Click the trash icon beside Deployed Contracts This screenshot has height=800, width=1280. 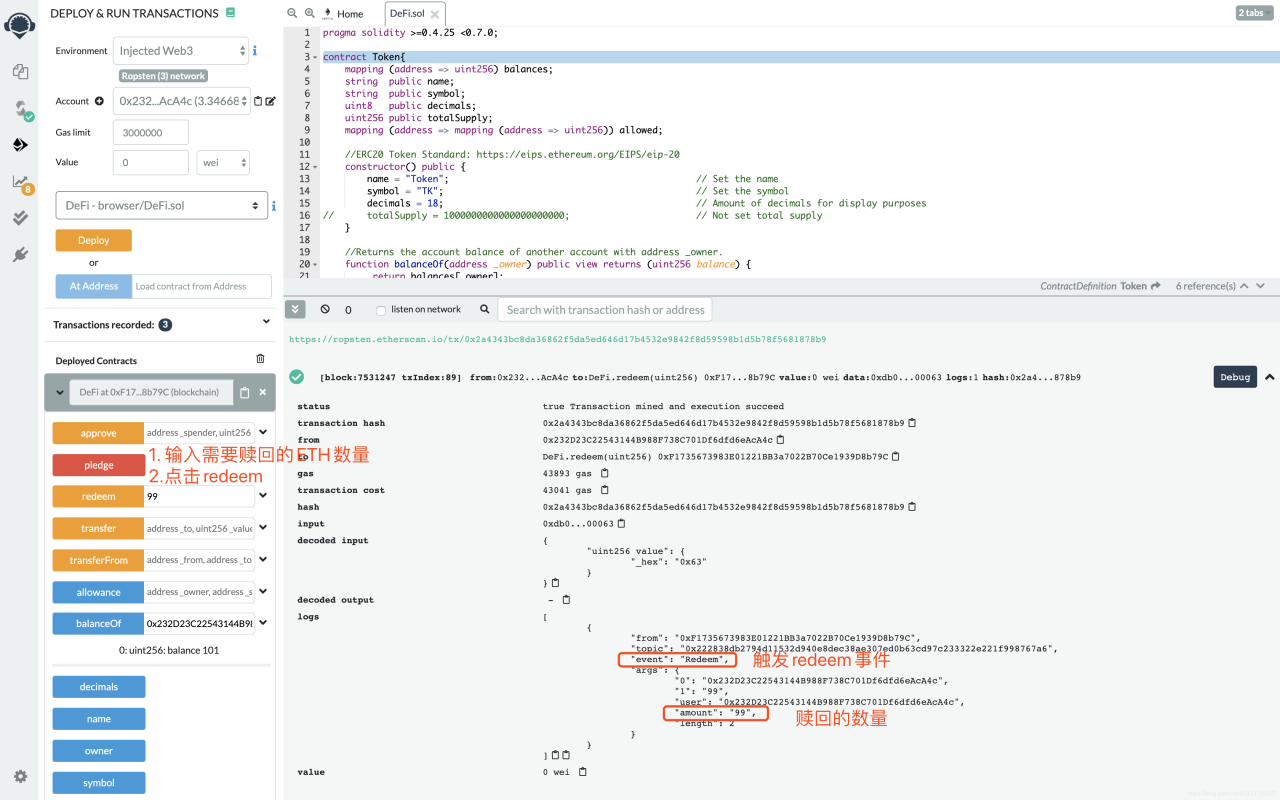[x=261, y=359]
